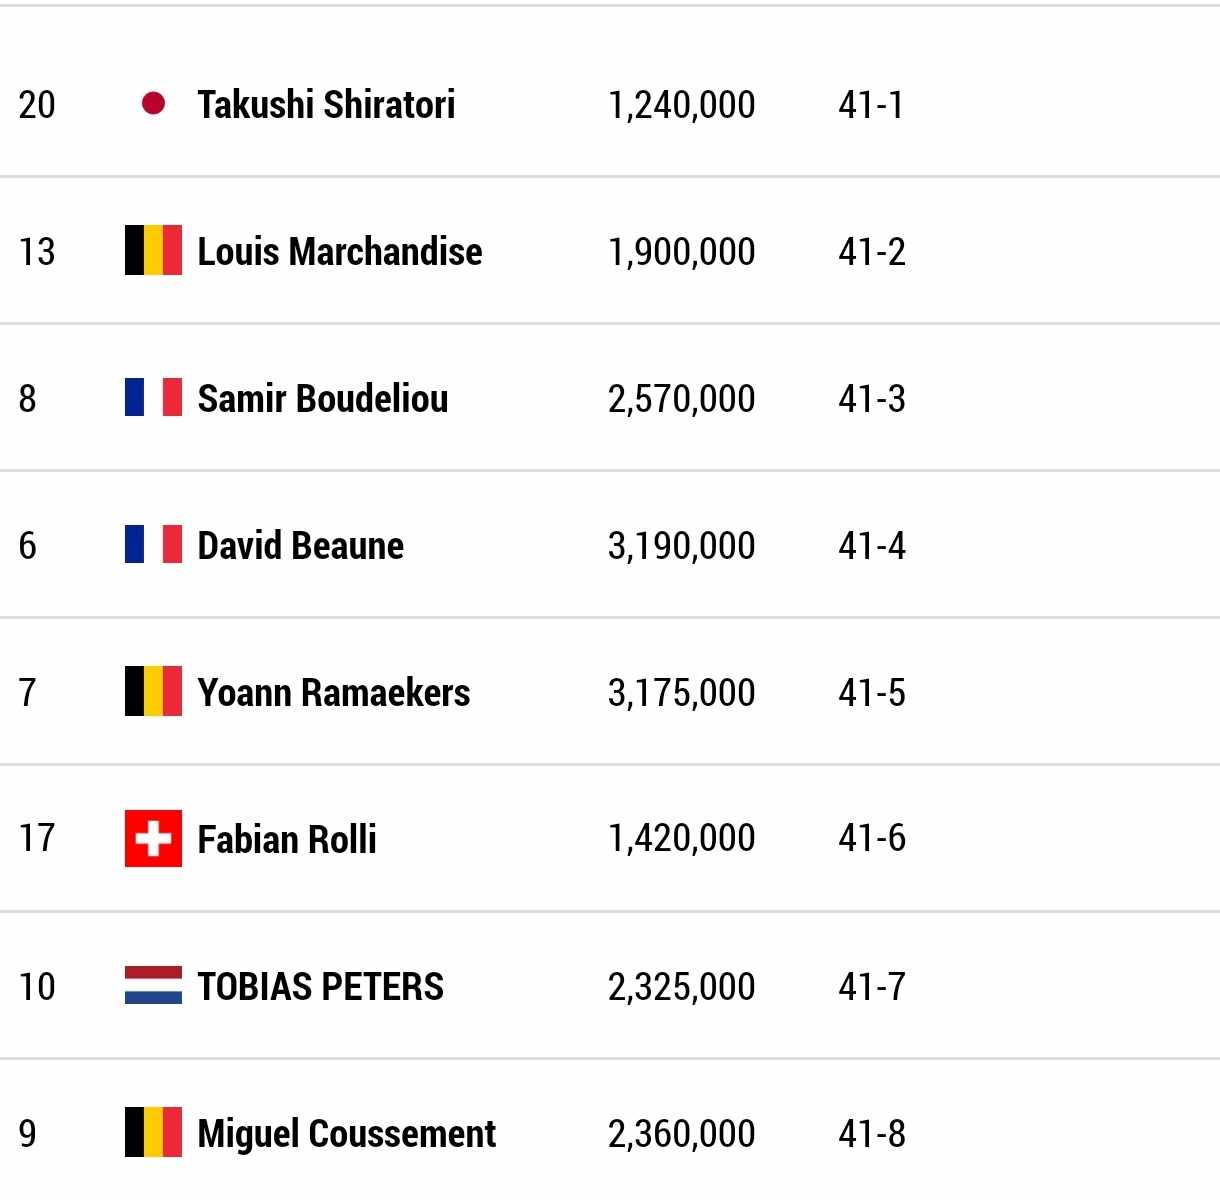Click Belgium flag next to Louis Marchandise
Viewport: 1220px width, 1200px height.
tap(153, 250)
